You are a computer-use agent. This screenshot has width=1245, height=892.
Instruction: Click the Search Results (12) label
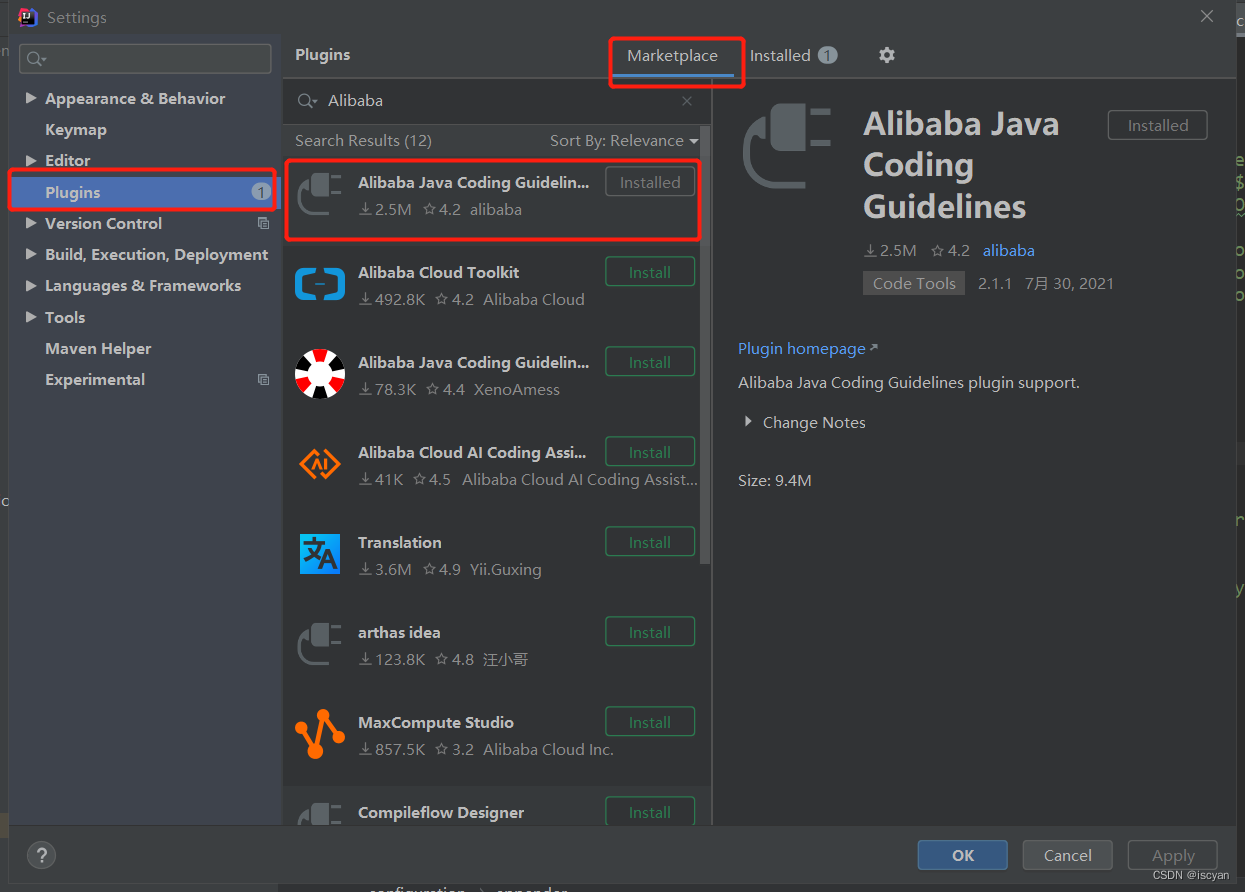[x=363, y=141]
